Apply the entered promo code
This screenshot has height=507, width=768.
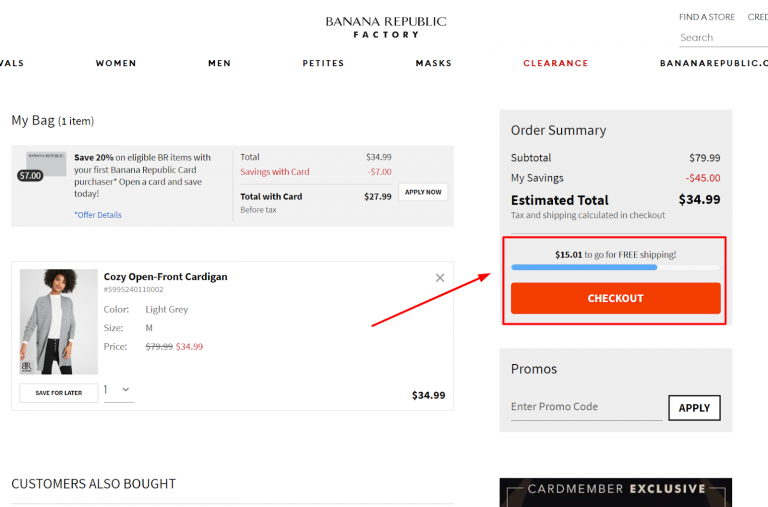coord(694,408)
